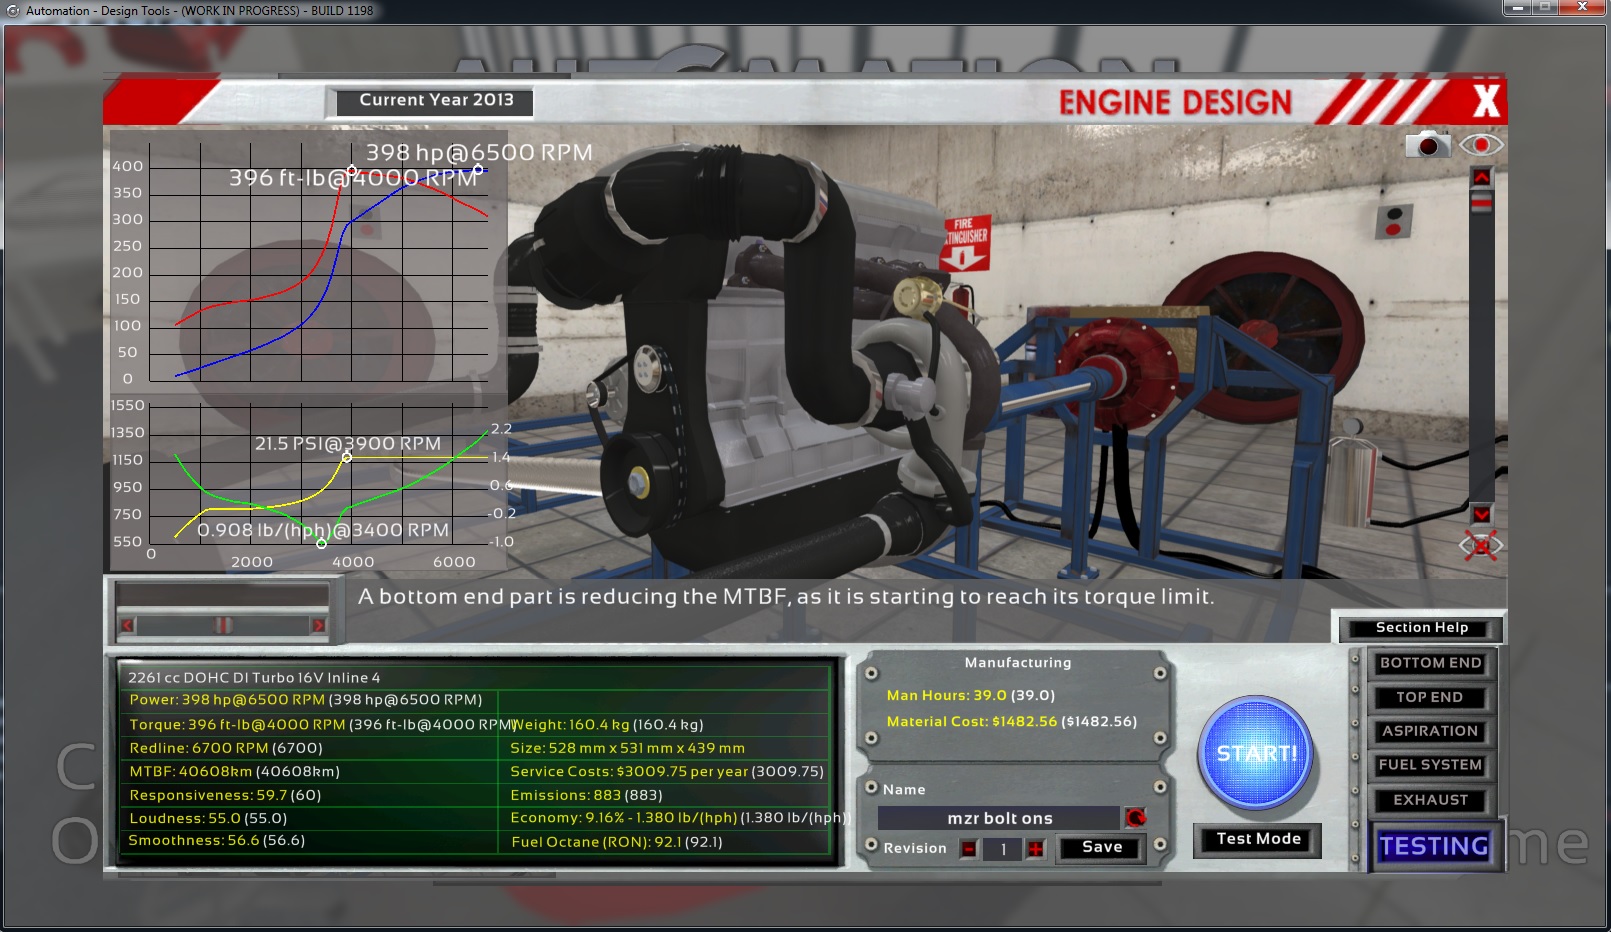Click the Test Mode button
1611x932 pixels.
[1258, 839]
